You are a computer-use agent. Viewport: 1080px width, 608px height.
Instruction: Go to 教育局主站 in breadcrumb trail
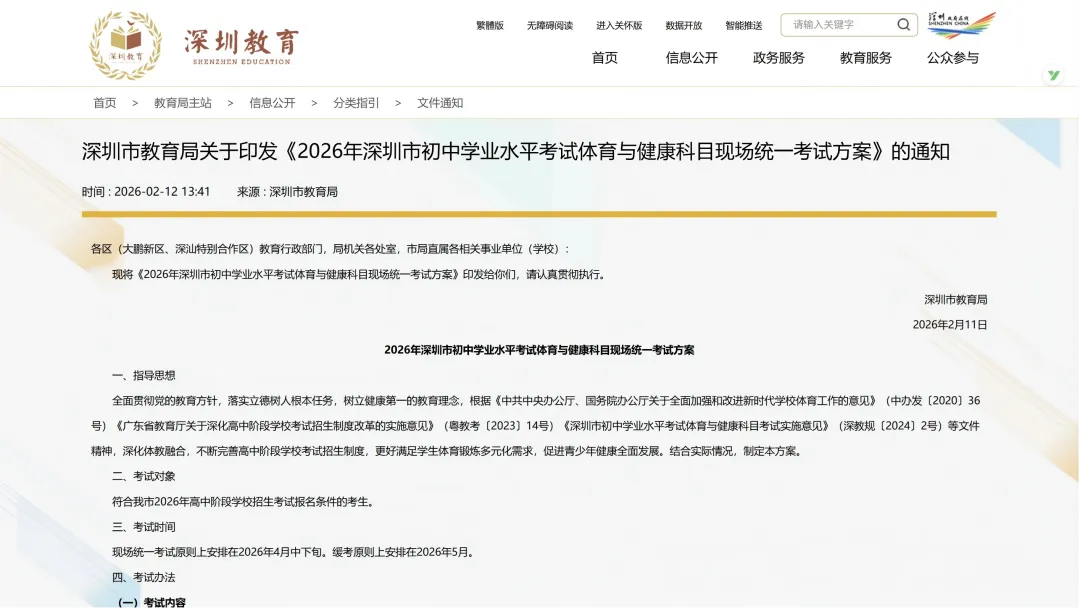[x=180, y=102]
